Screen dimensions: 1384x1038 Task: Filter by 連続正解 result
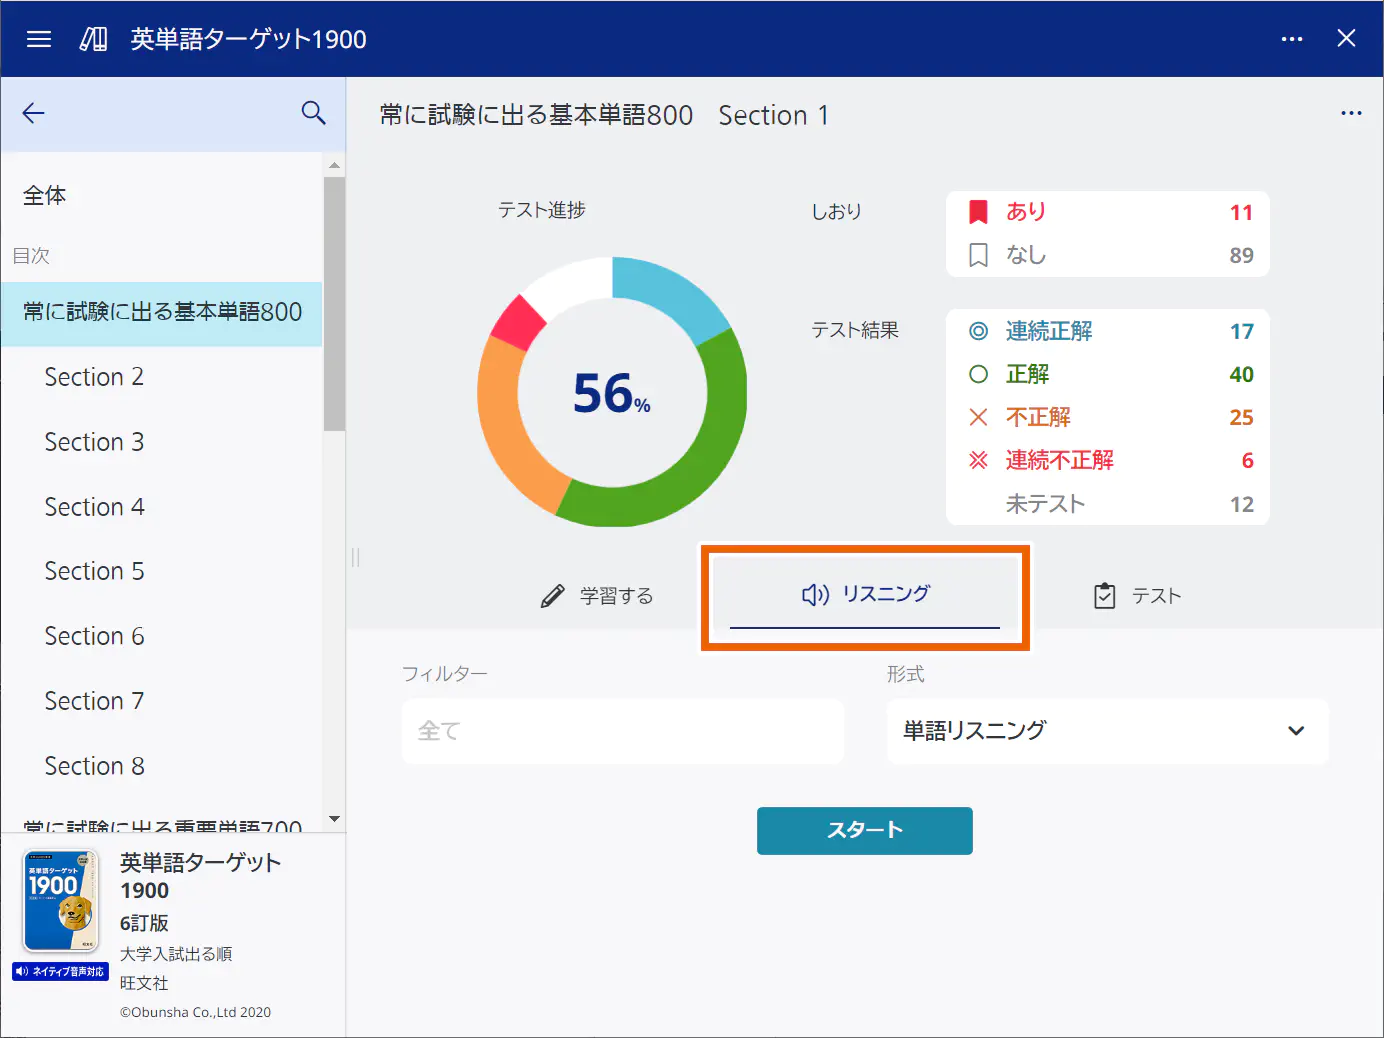coord(1108,331)
